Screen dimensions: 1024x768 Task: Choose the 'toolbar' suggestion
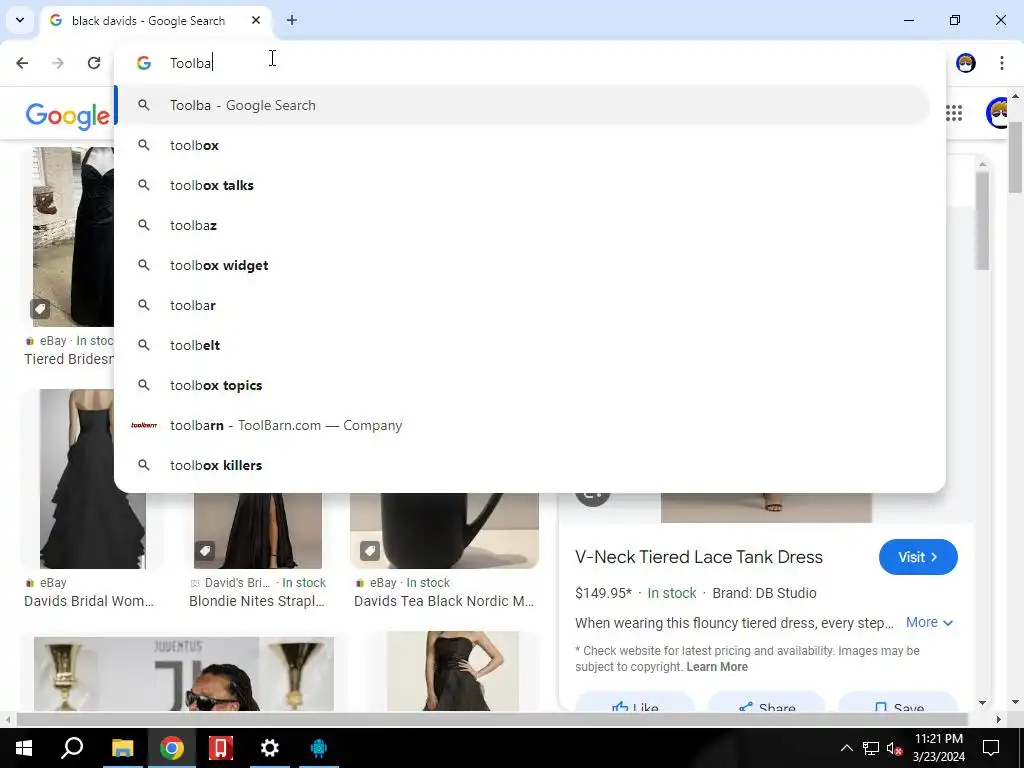(522, 305)
